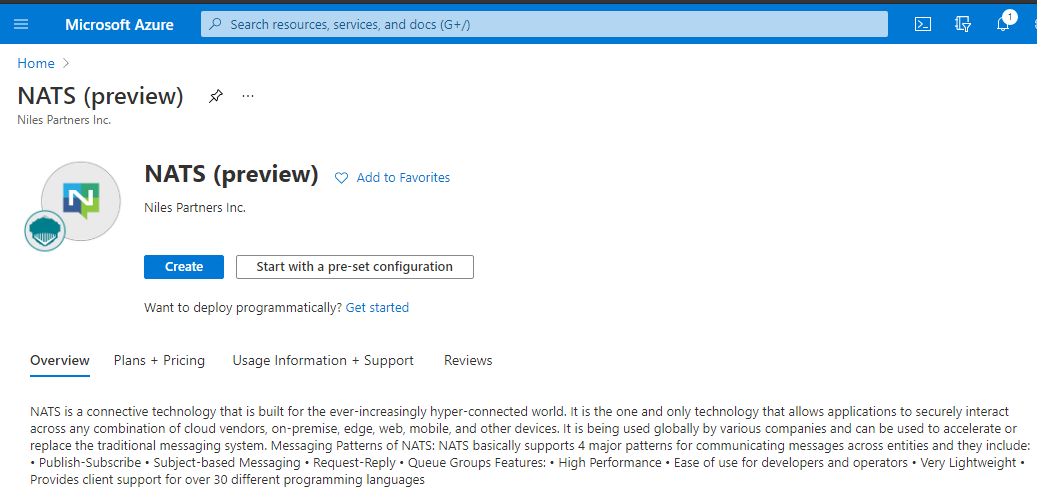The height and width of the screenshot is (496, 1037).
Task: Click the NATS product logo
Action: pos(81,200)
